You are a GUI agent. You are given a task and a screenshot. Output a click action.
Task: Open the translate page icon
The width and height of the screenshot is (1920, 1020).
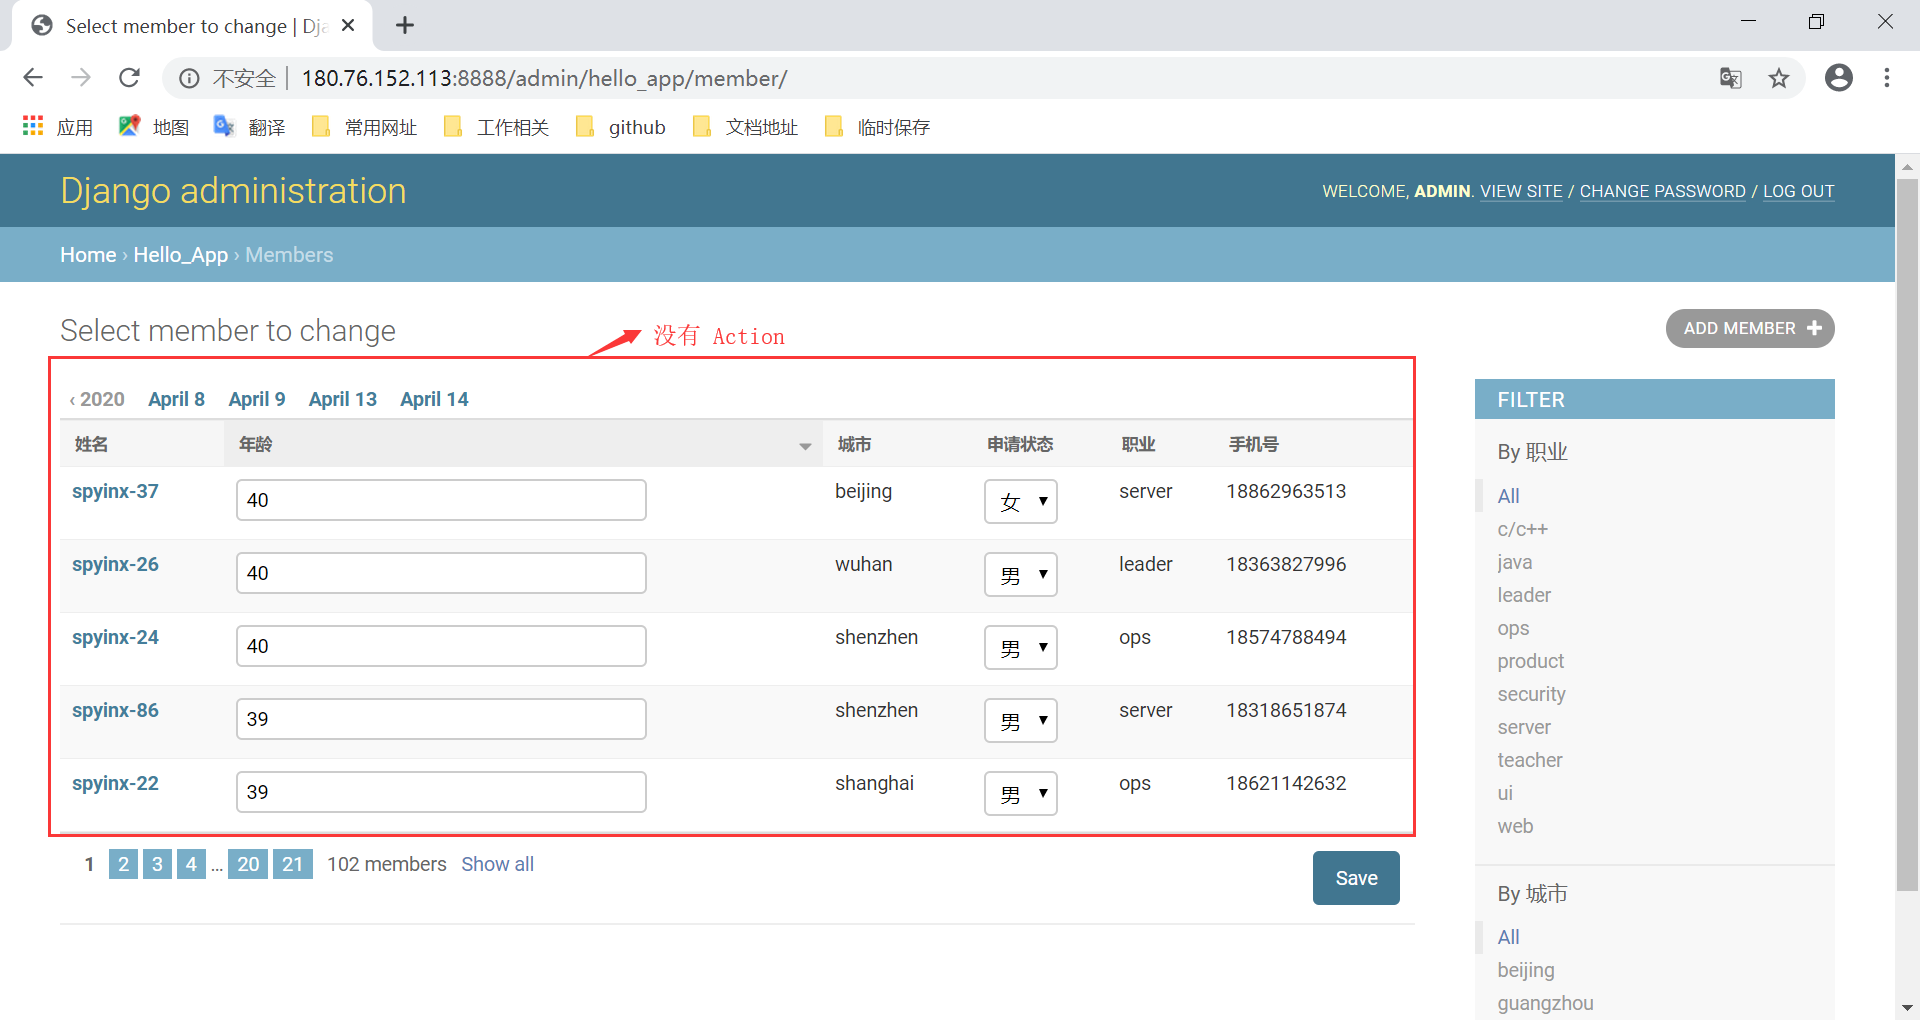click(1731, 78)
